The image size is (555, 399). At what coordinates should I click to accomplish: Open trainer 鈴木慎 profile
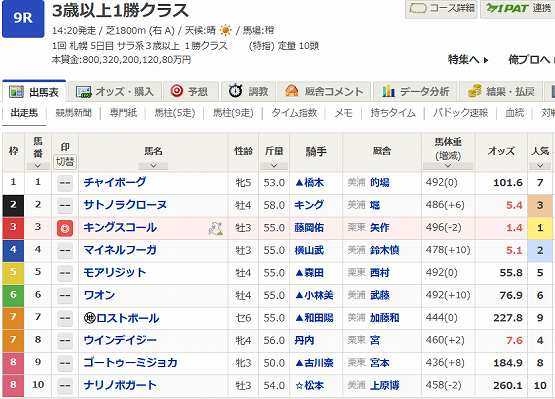384,250
